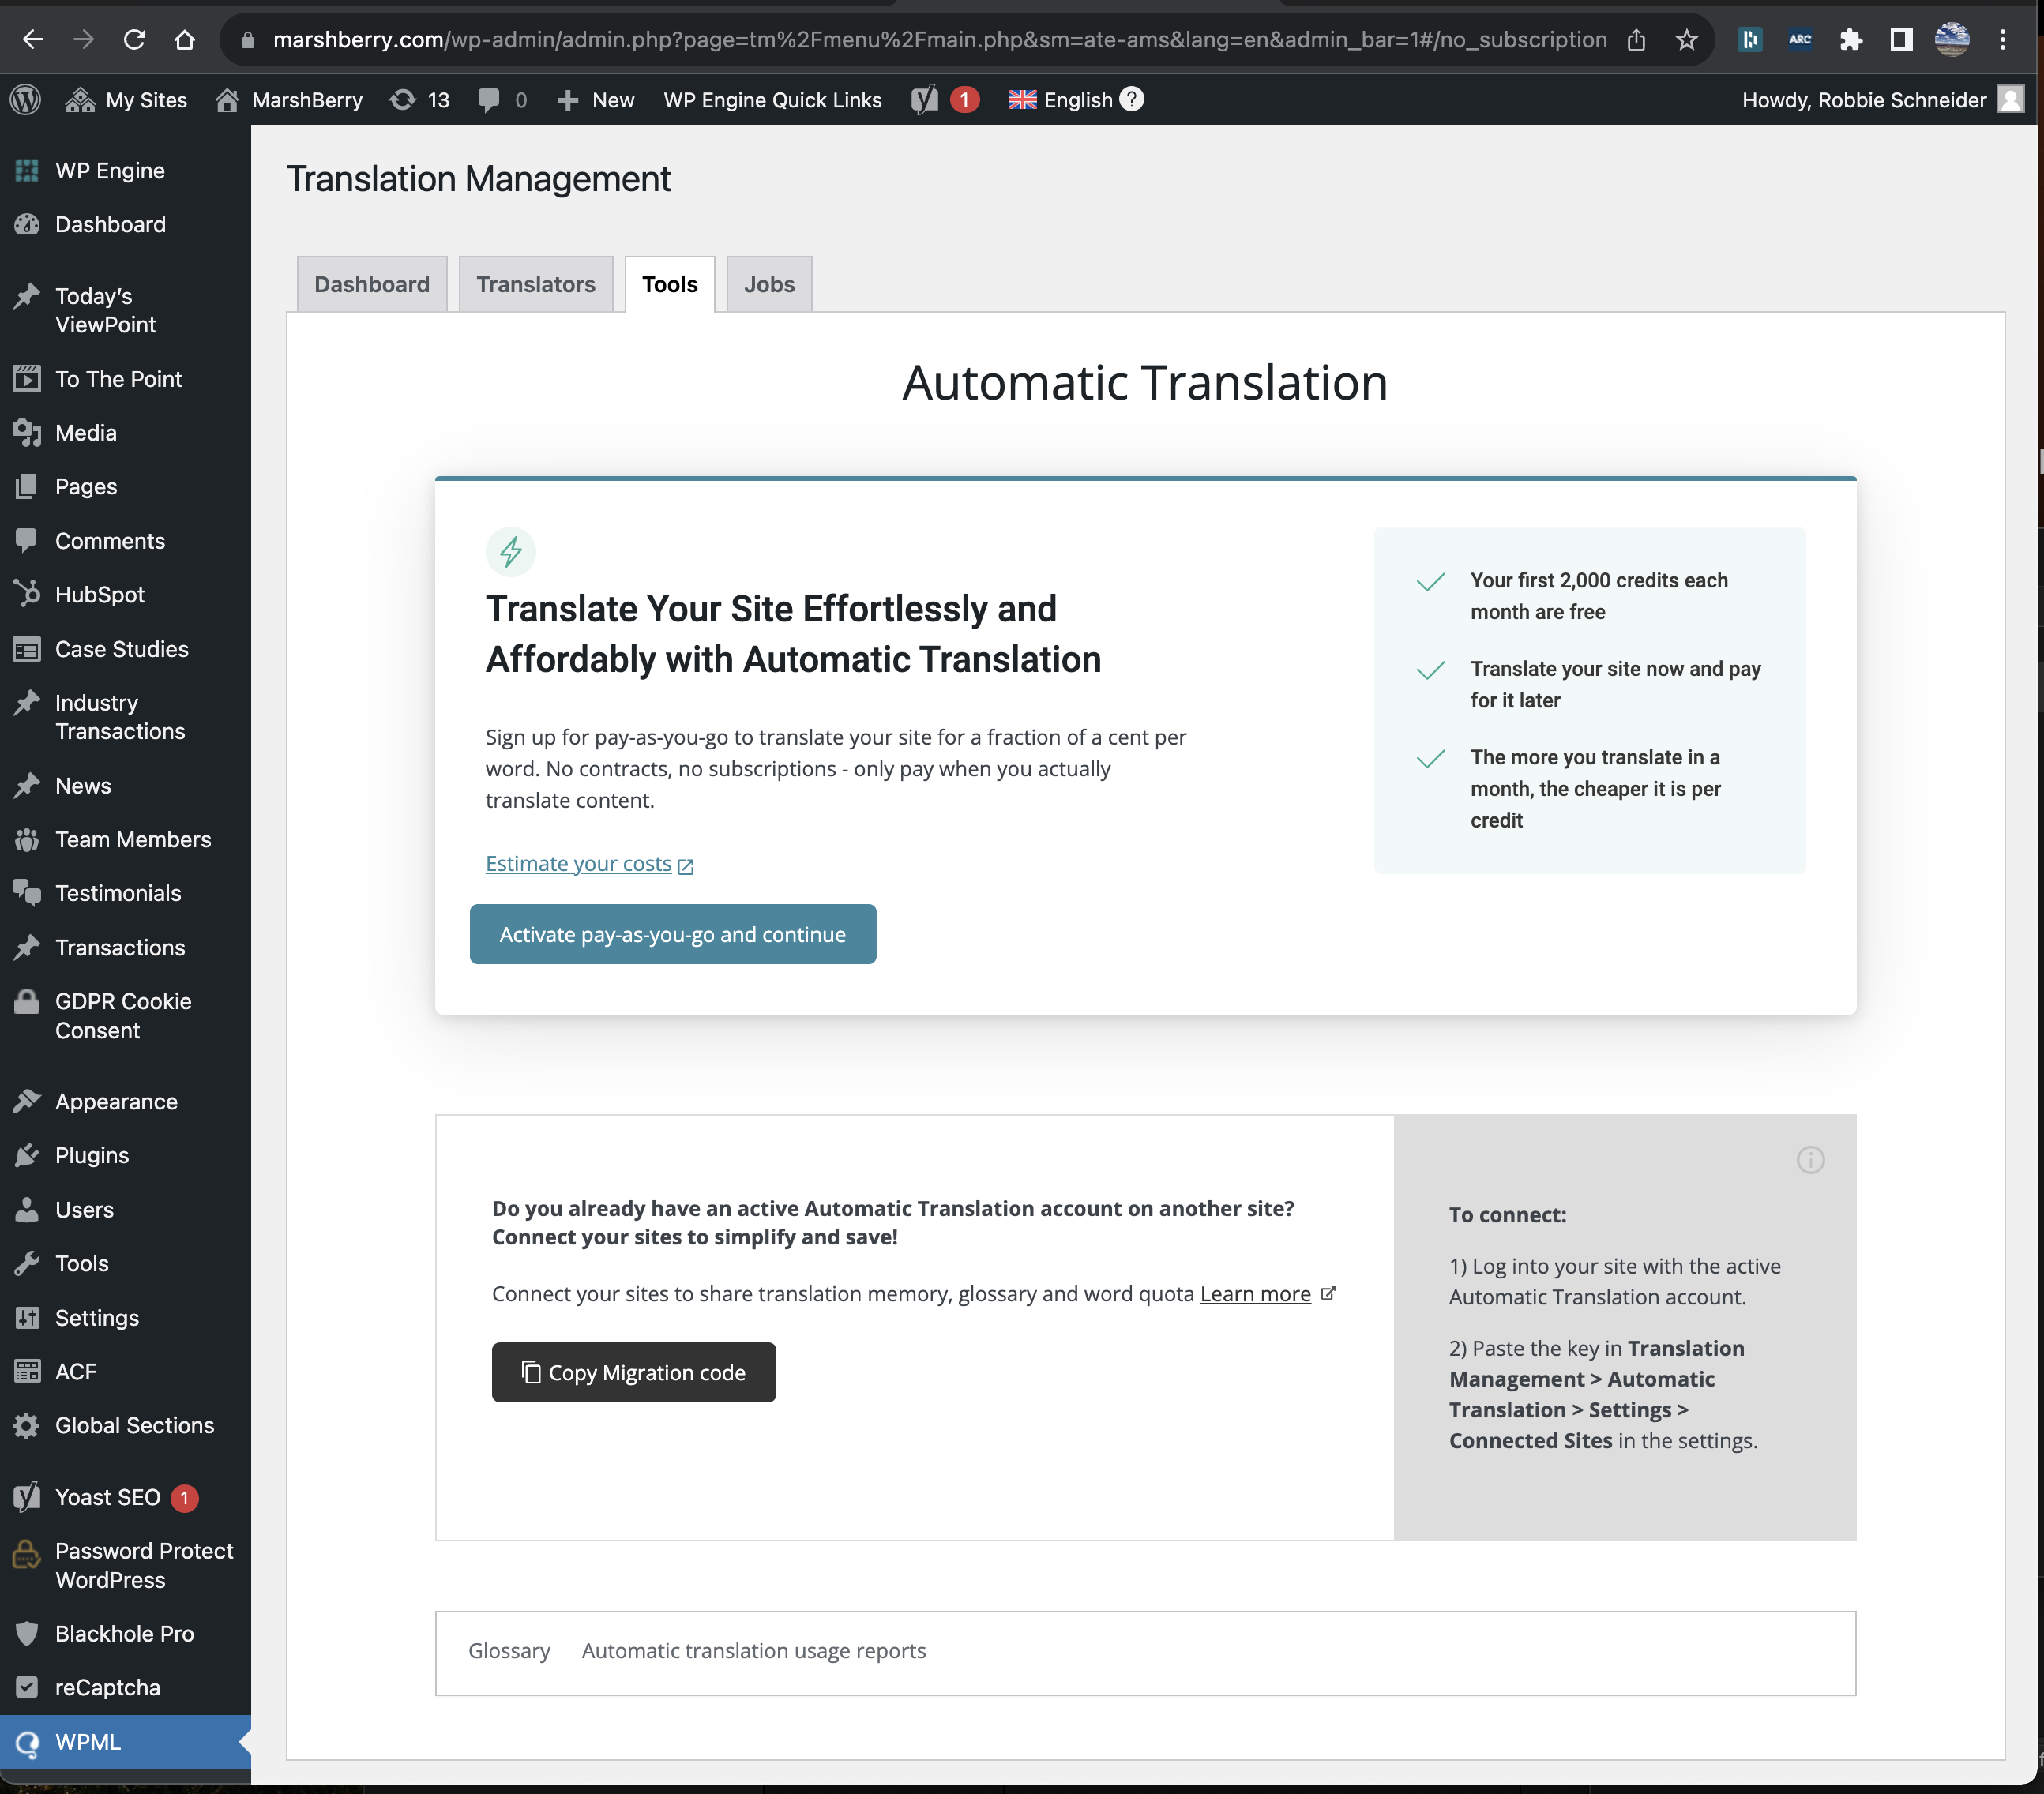Open Global Sections in sidebar
Image resolution: width=2044 pixels, height=1794 pixels.
125,1426
